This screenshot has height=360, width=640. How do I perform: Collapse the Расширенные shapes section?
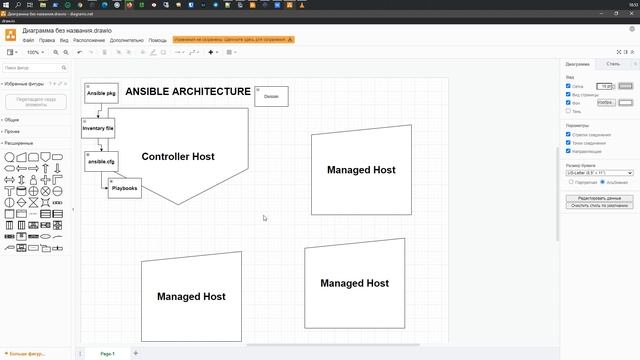(x=18, y=143)
